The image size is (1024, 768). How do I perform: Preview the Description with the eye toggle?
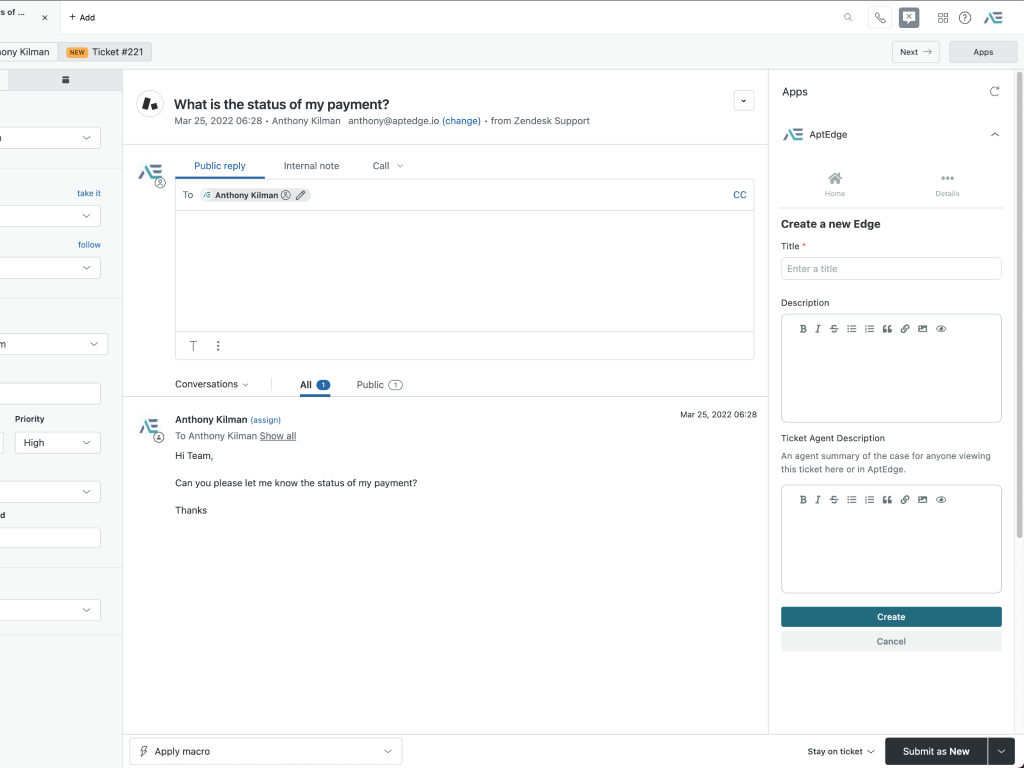click(940, 328)
